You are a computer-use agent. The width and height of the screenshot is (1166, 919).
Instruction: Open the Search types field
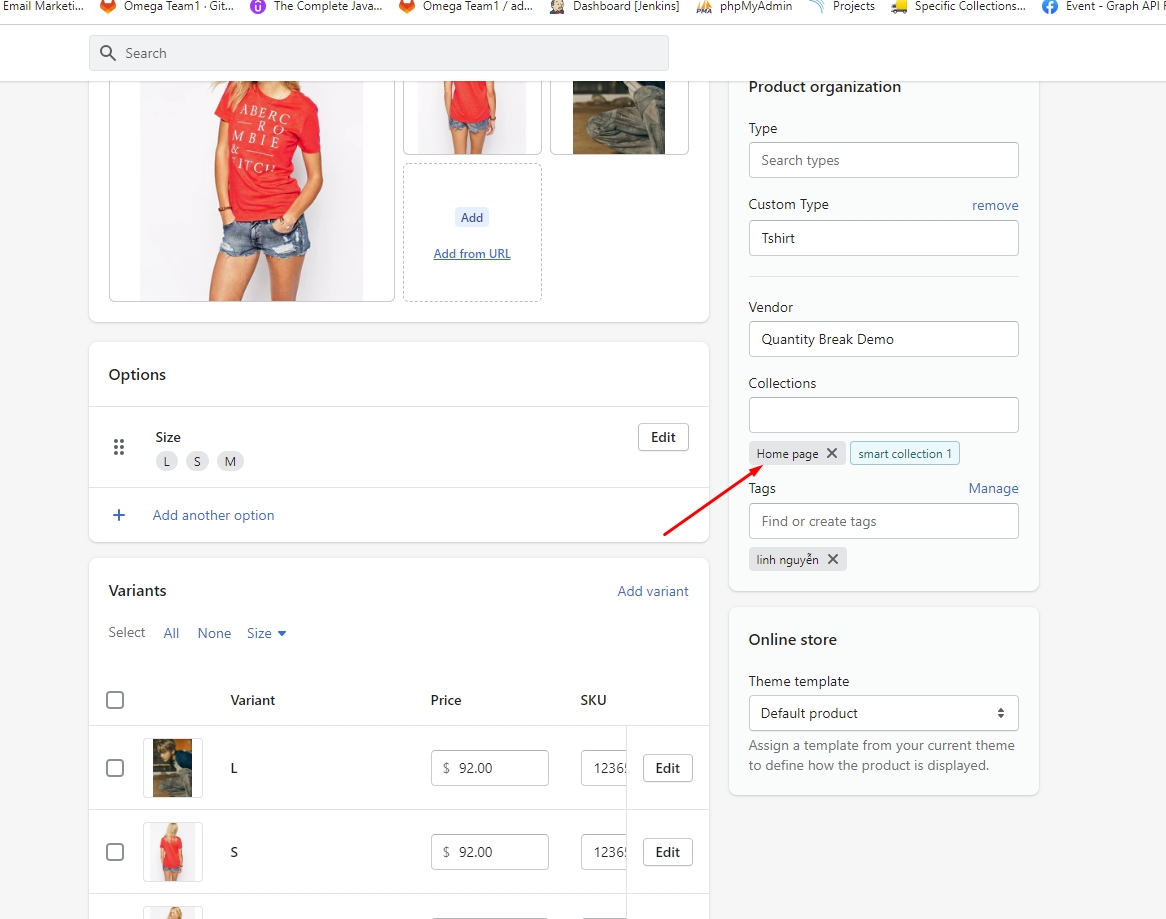883,160
